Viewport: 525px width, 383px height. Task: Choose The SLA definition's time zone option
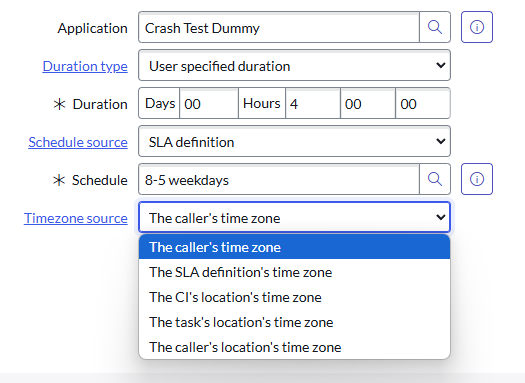pyautogui.click(x=294, y=272)
